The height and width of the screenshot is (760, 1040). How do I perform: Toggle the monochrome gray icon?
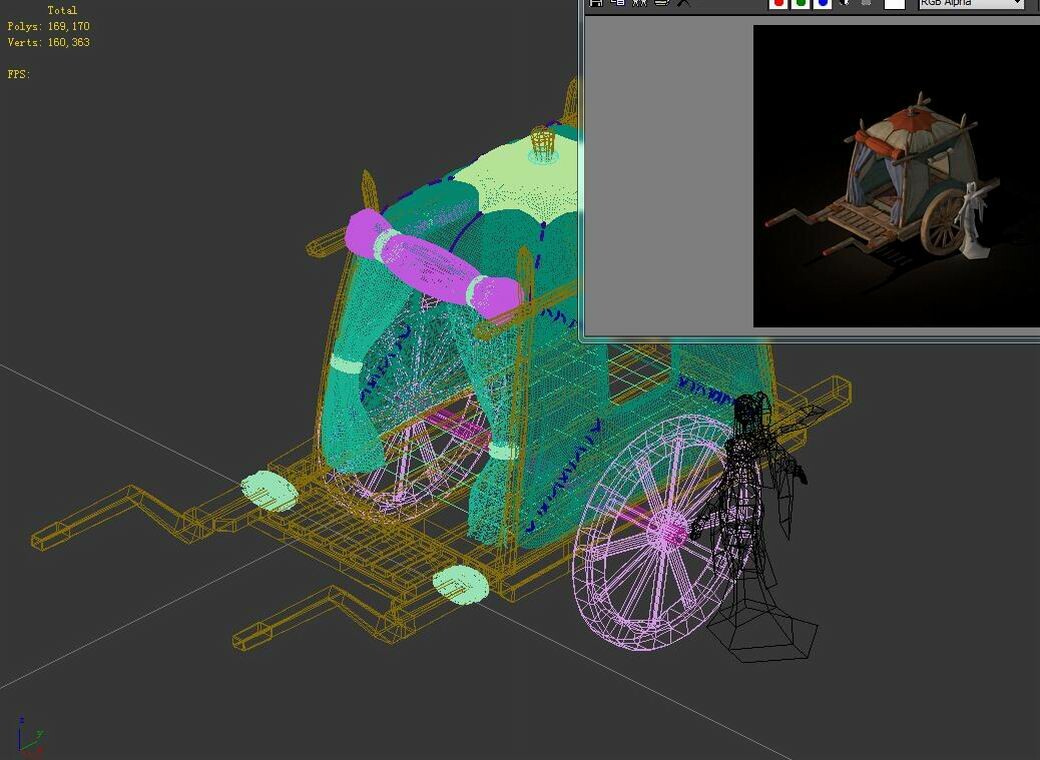click(x=866, y=3)
